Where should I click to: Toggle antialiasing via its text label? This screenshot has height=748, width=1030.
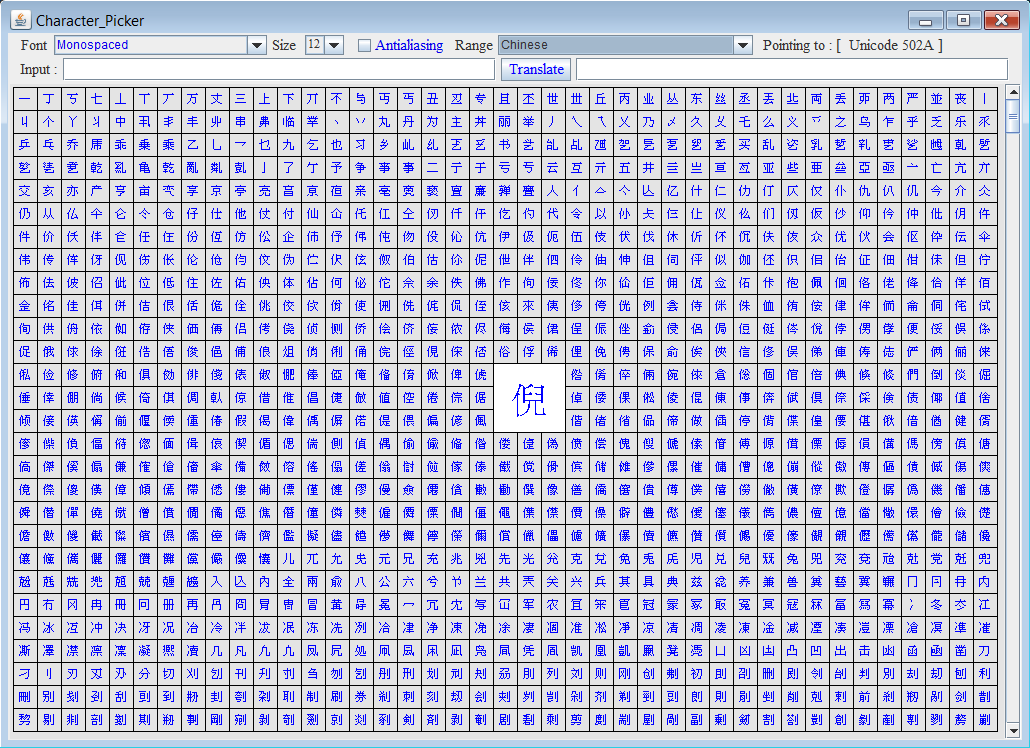(x=409, y=45)
